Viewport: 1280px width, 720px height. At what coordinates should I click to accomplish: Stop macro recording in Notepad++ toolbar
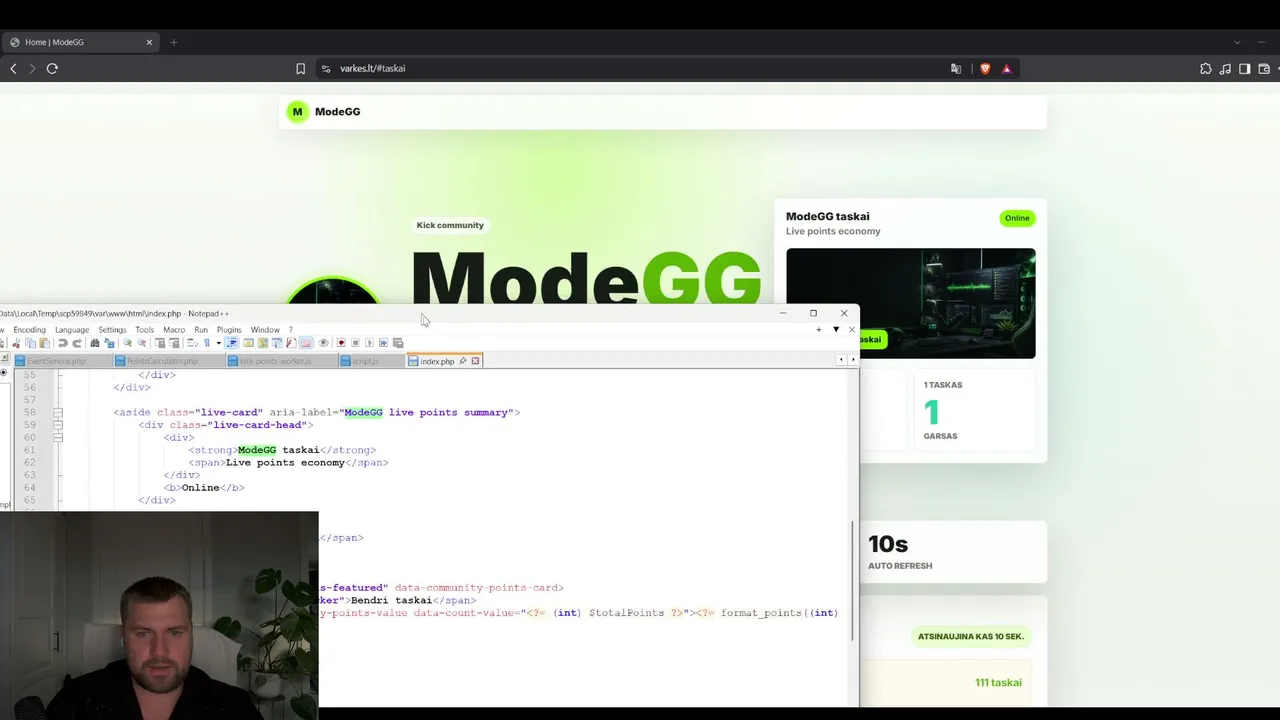pyautogui.click(x=355, y=343)
